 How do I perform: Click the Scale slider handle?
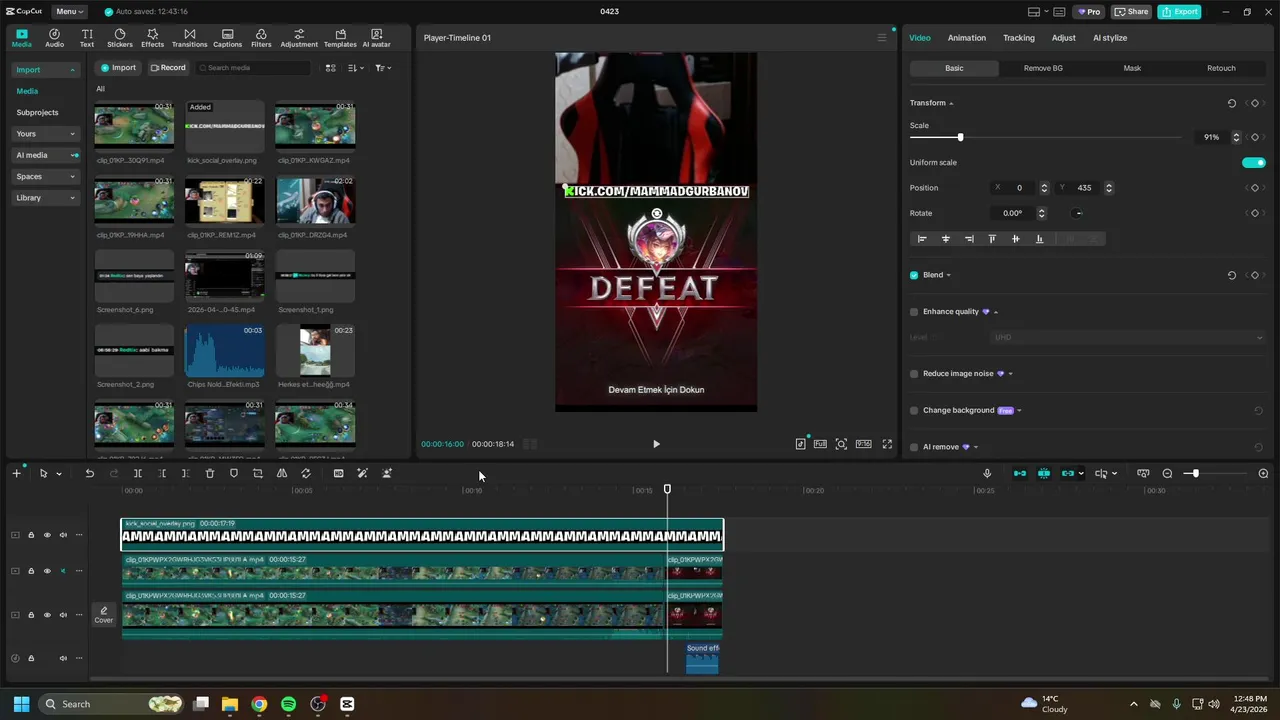[x=960, y=137]
